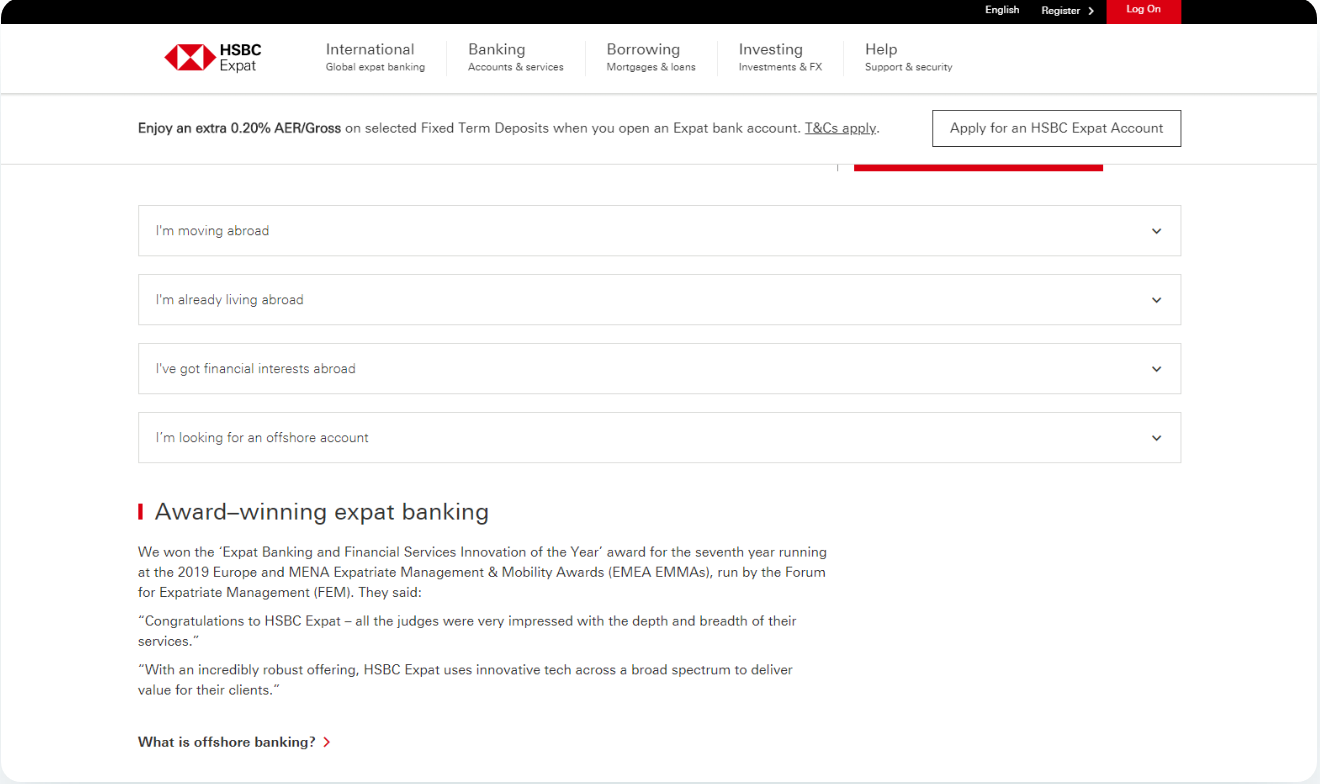Click the Accounts & services subtitle
The width and height of the screenshot is (1320, 784).
[515, 67]
